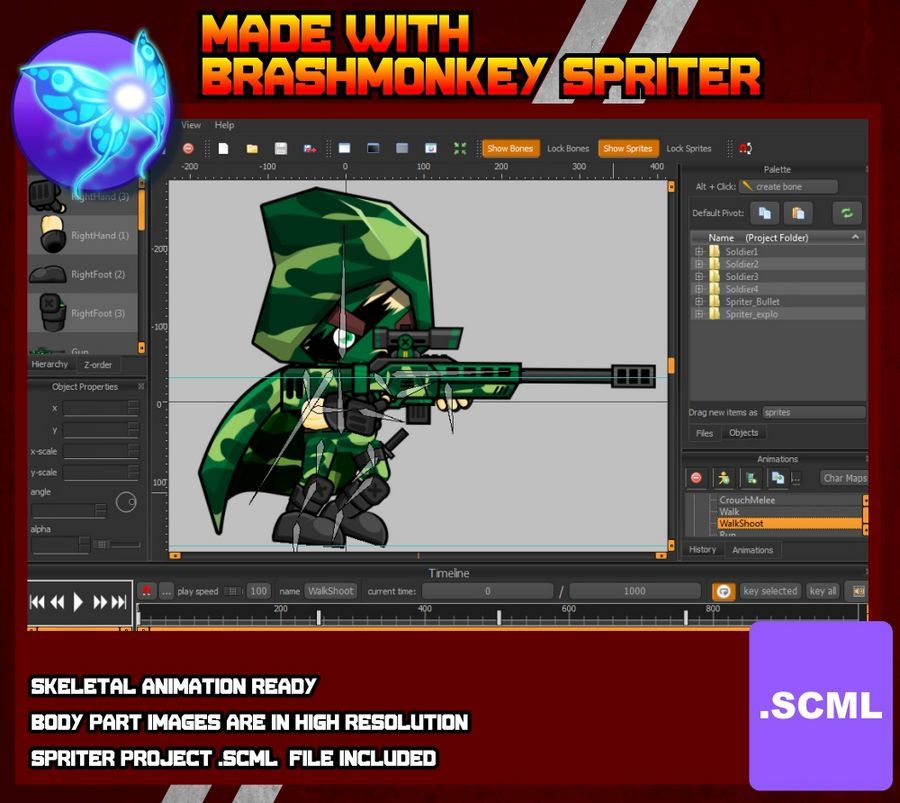Expand the Soldier1 folder

click(700, 252)
